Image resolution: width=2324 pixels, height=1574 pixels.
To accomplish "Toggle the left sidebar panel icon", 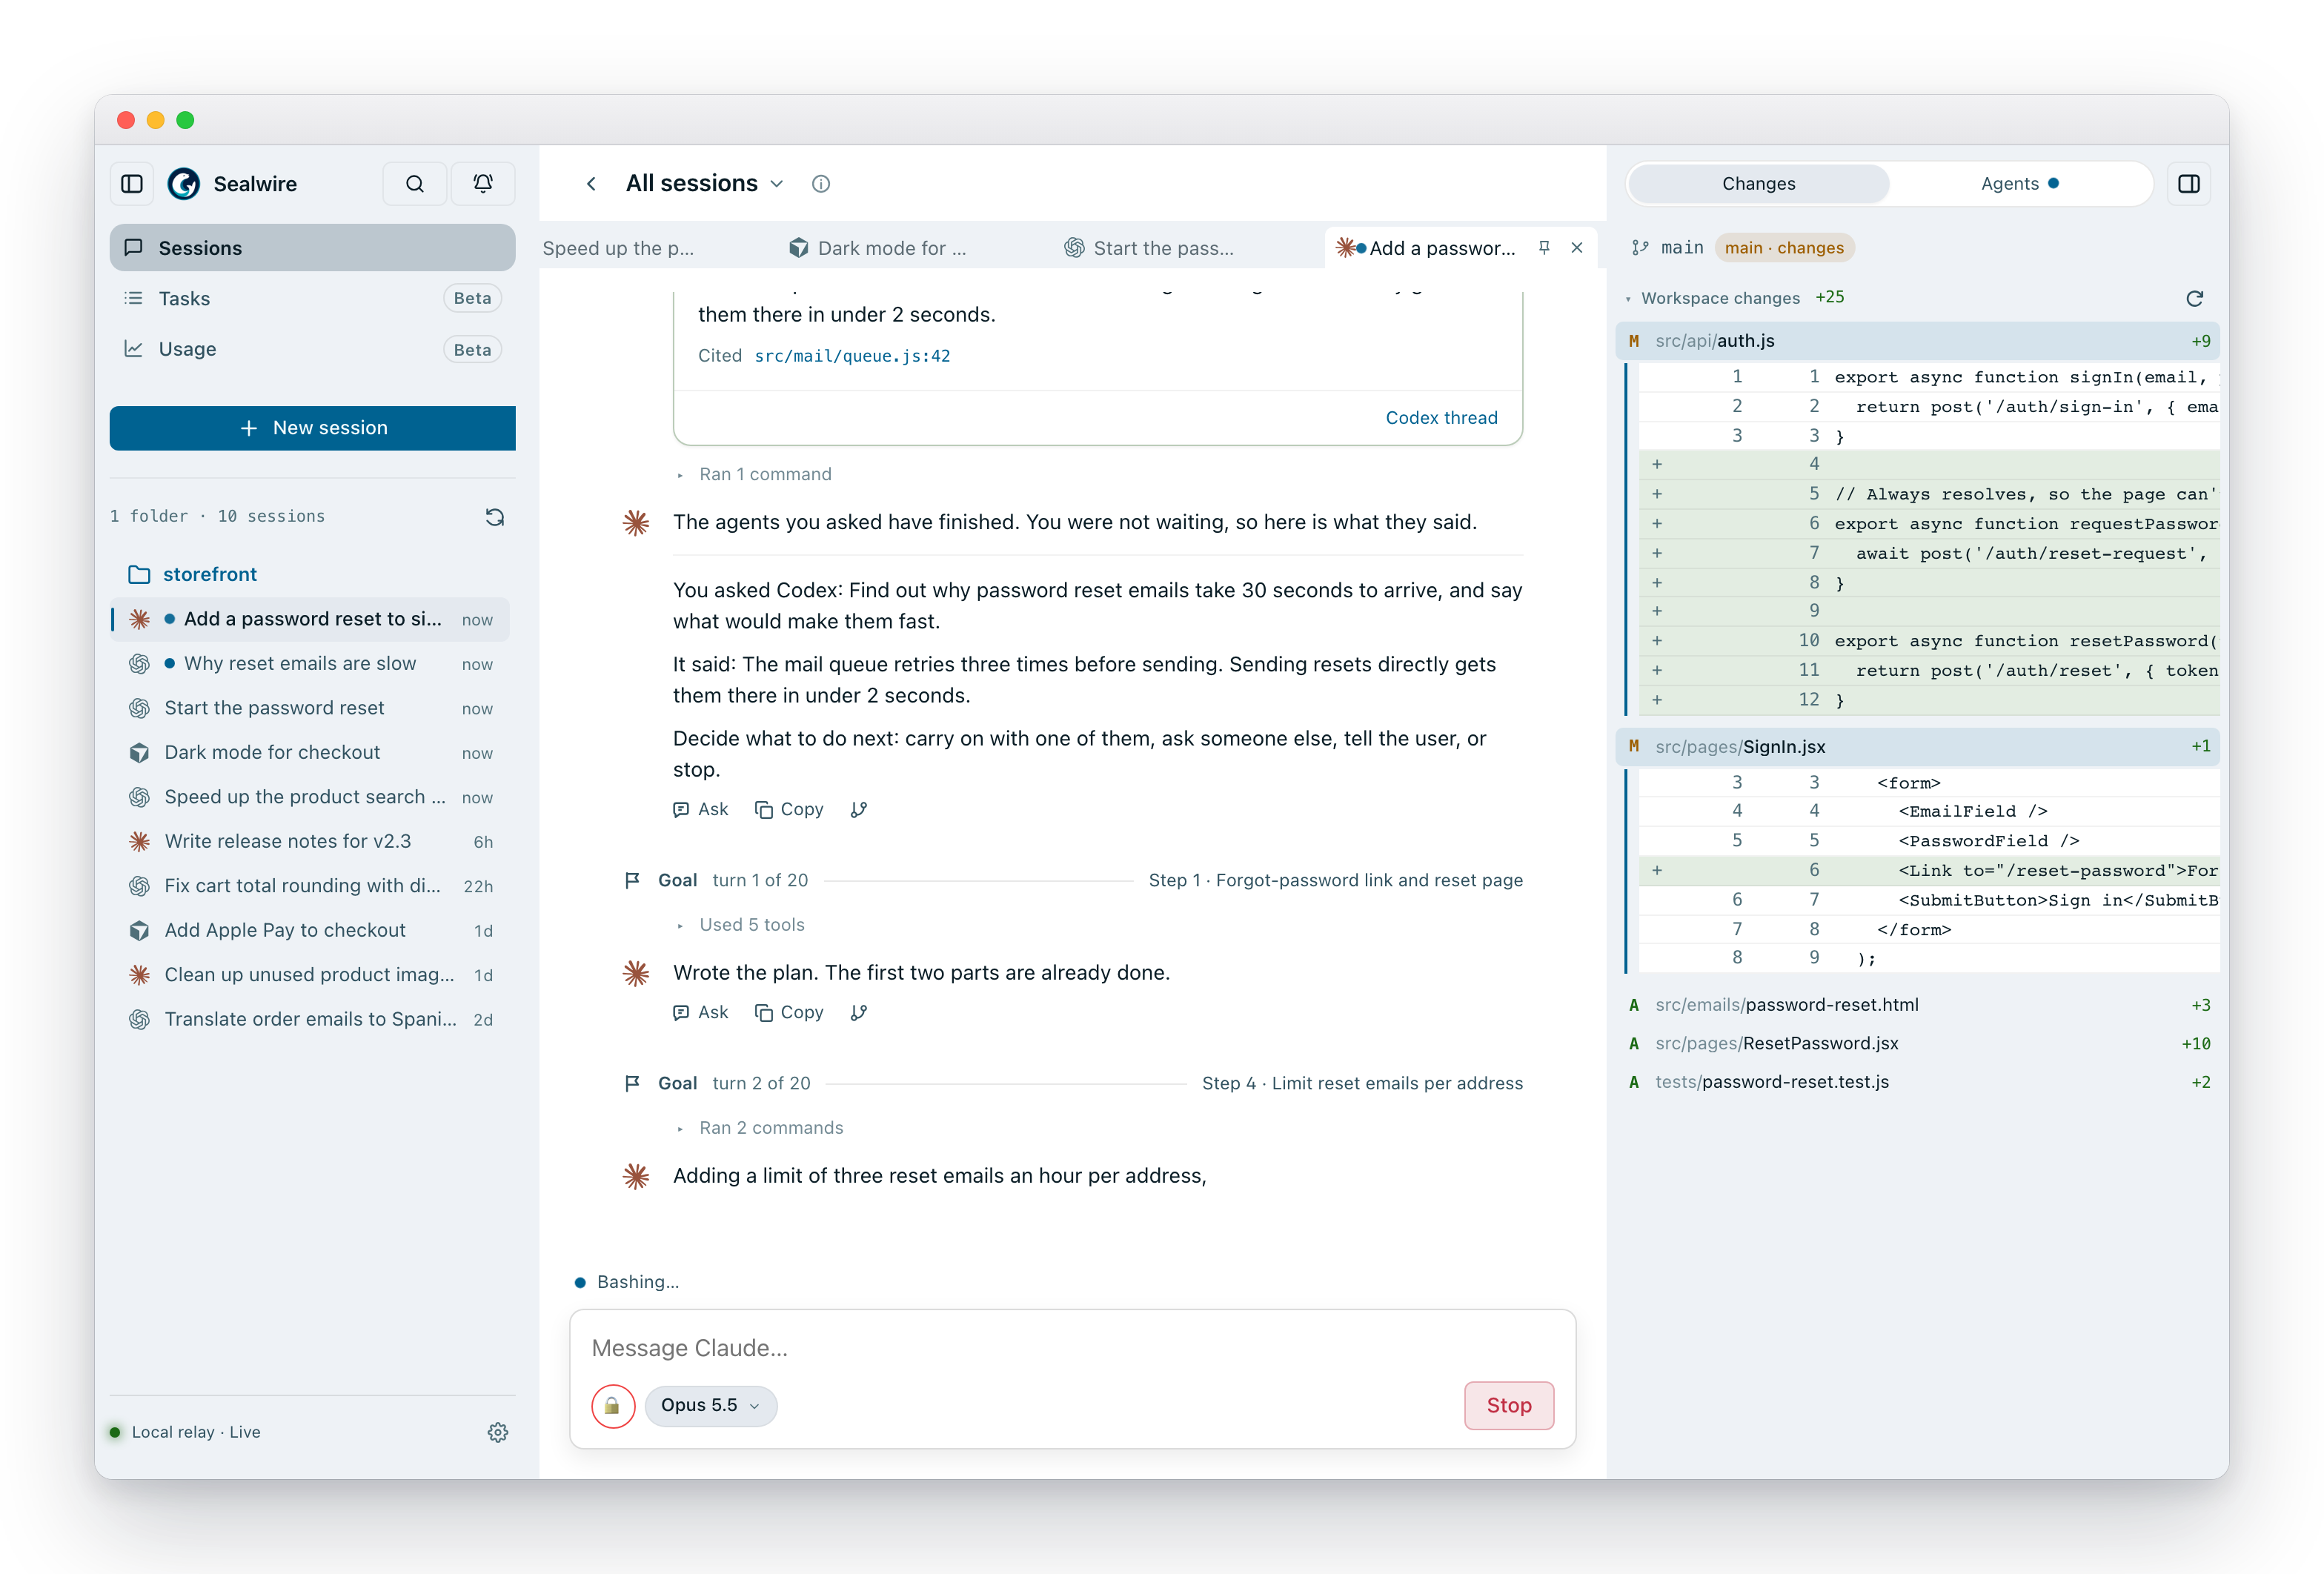I will click(132, 184).
